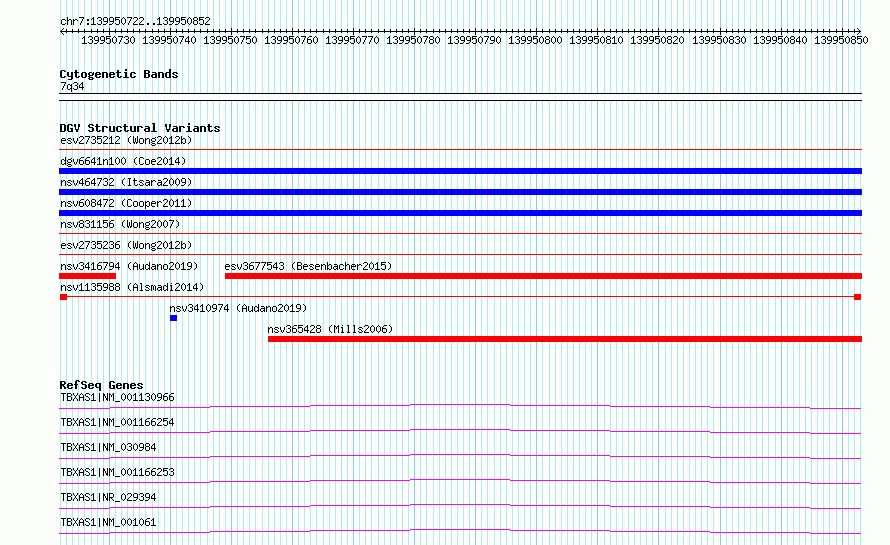
Task: Click the right red end block of nsv1135988
Action: click(858, 297)
